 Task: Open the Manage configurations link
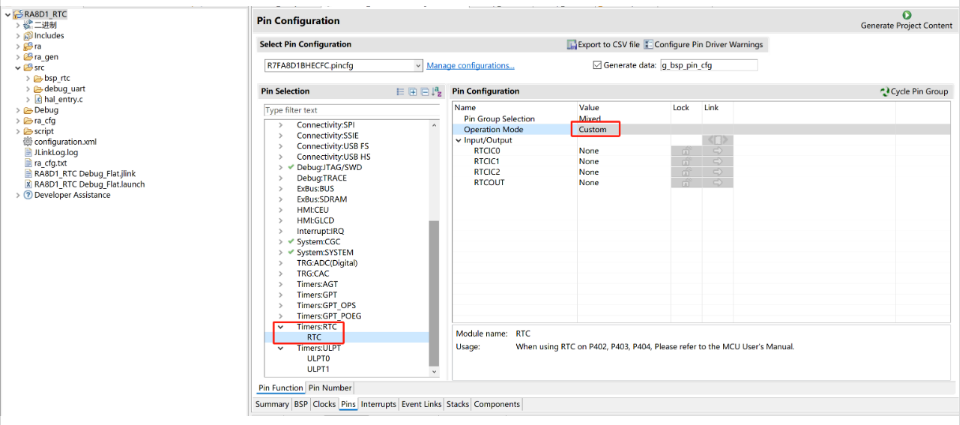[x=470, y=66]
